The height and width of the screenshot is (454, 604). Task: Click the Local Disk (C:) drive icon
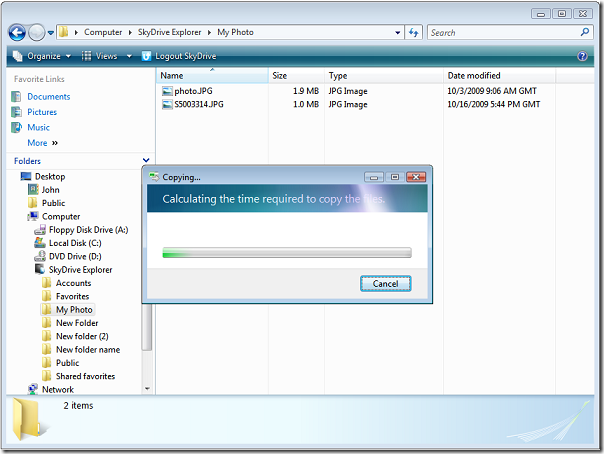(40, 243)
